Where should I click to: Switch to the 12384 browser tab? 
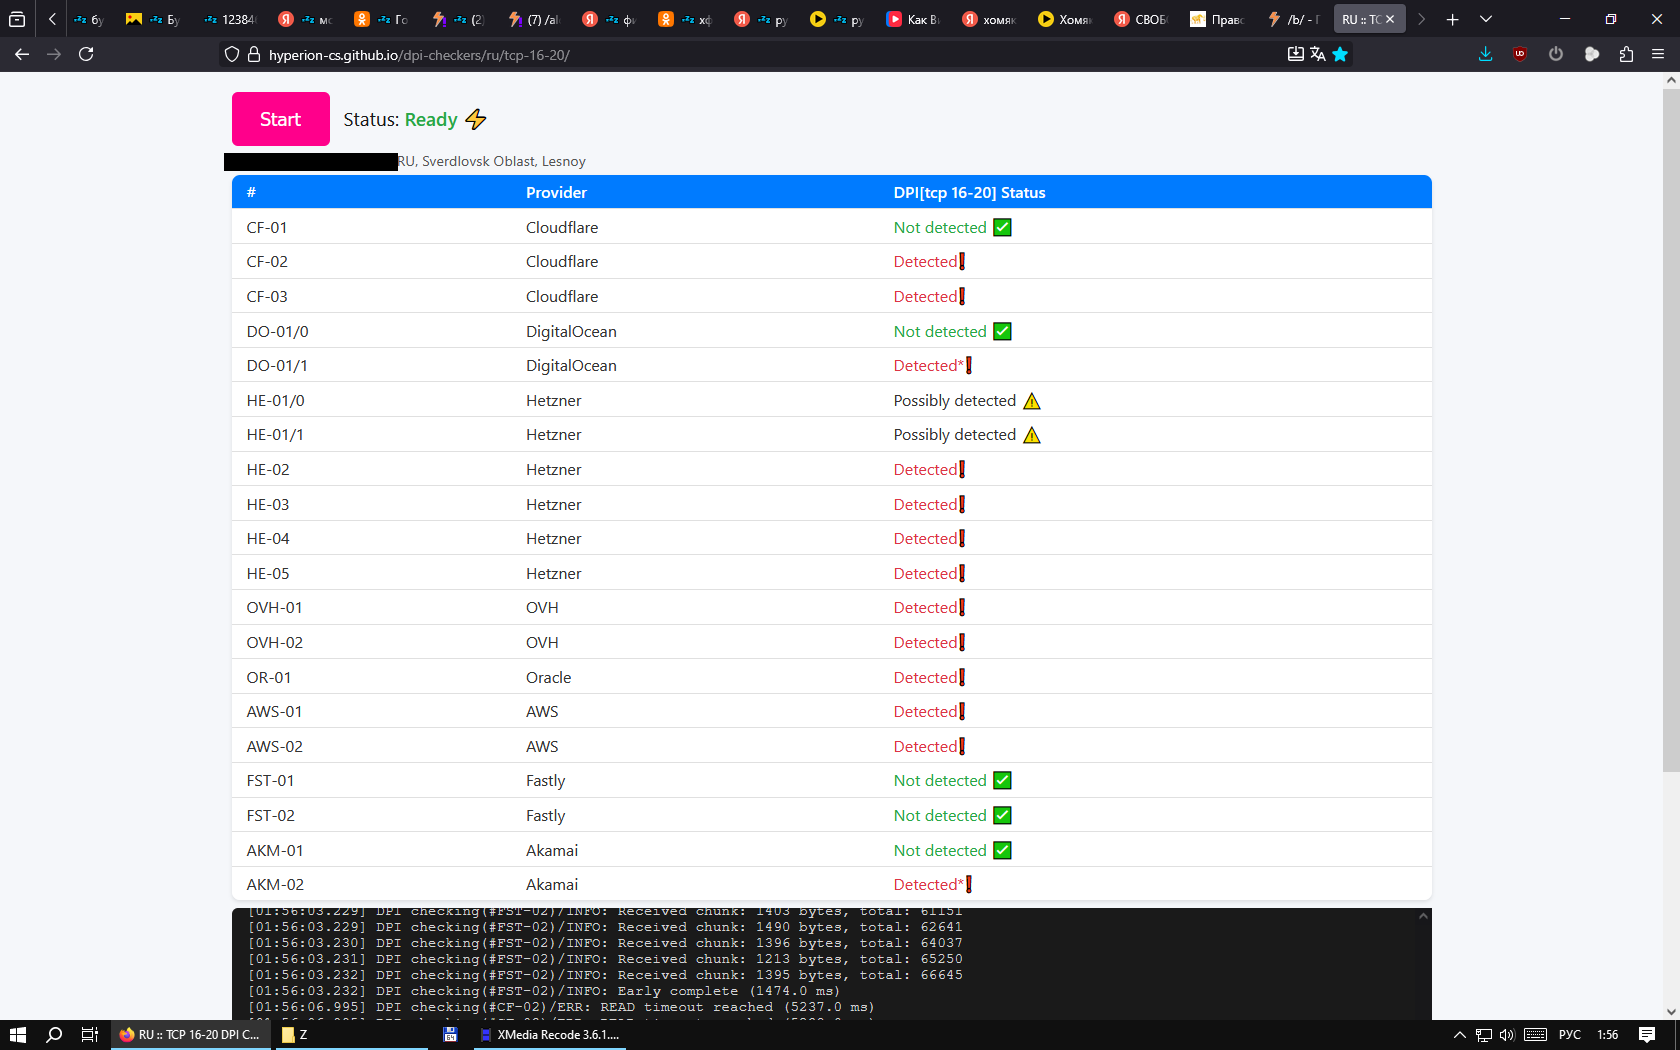click(228, 19)
